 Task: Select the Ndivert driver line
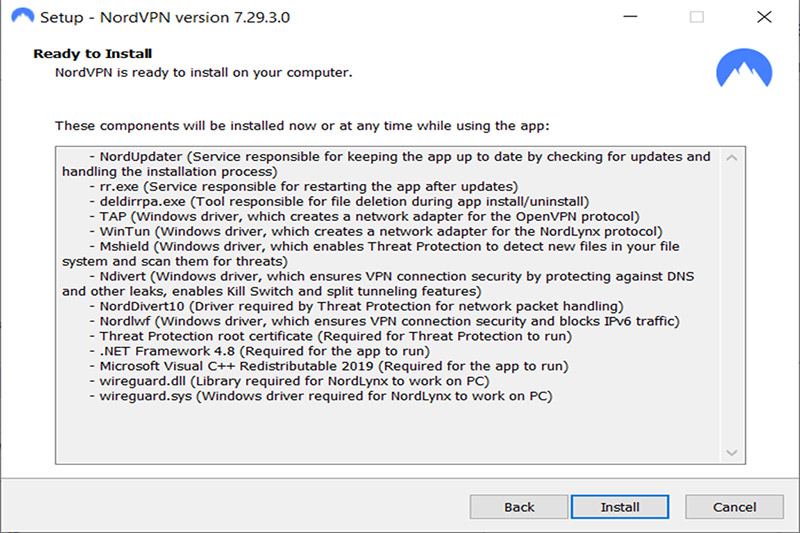(x=378, y=284)
